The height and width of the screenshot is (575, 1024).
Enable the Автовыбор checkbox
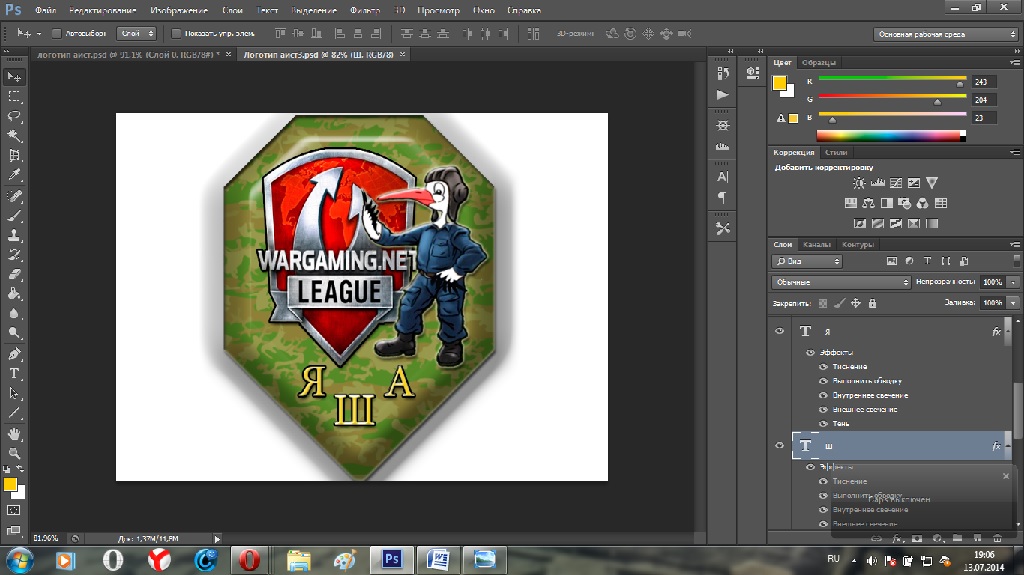click(56, 33)
